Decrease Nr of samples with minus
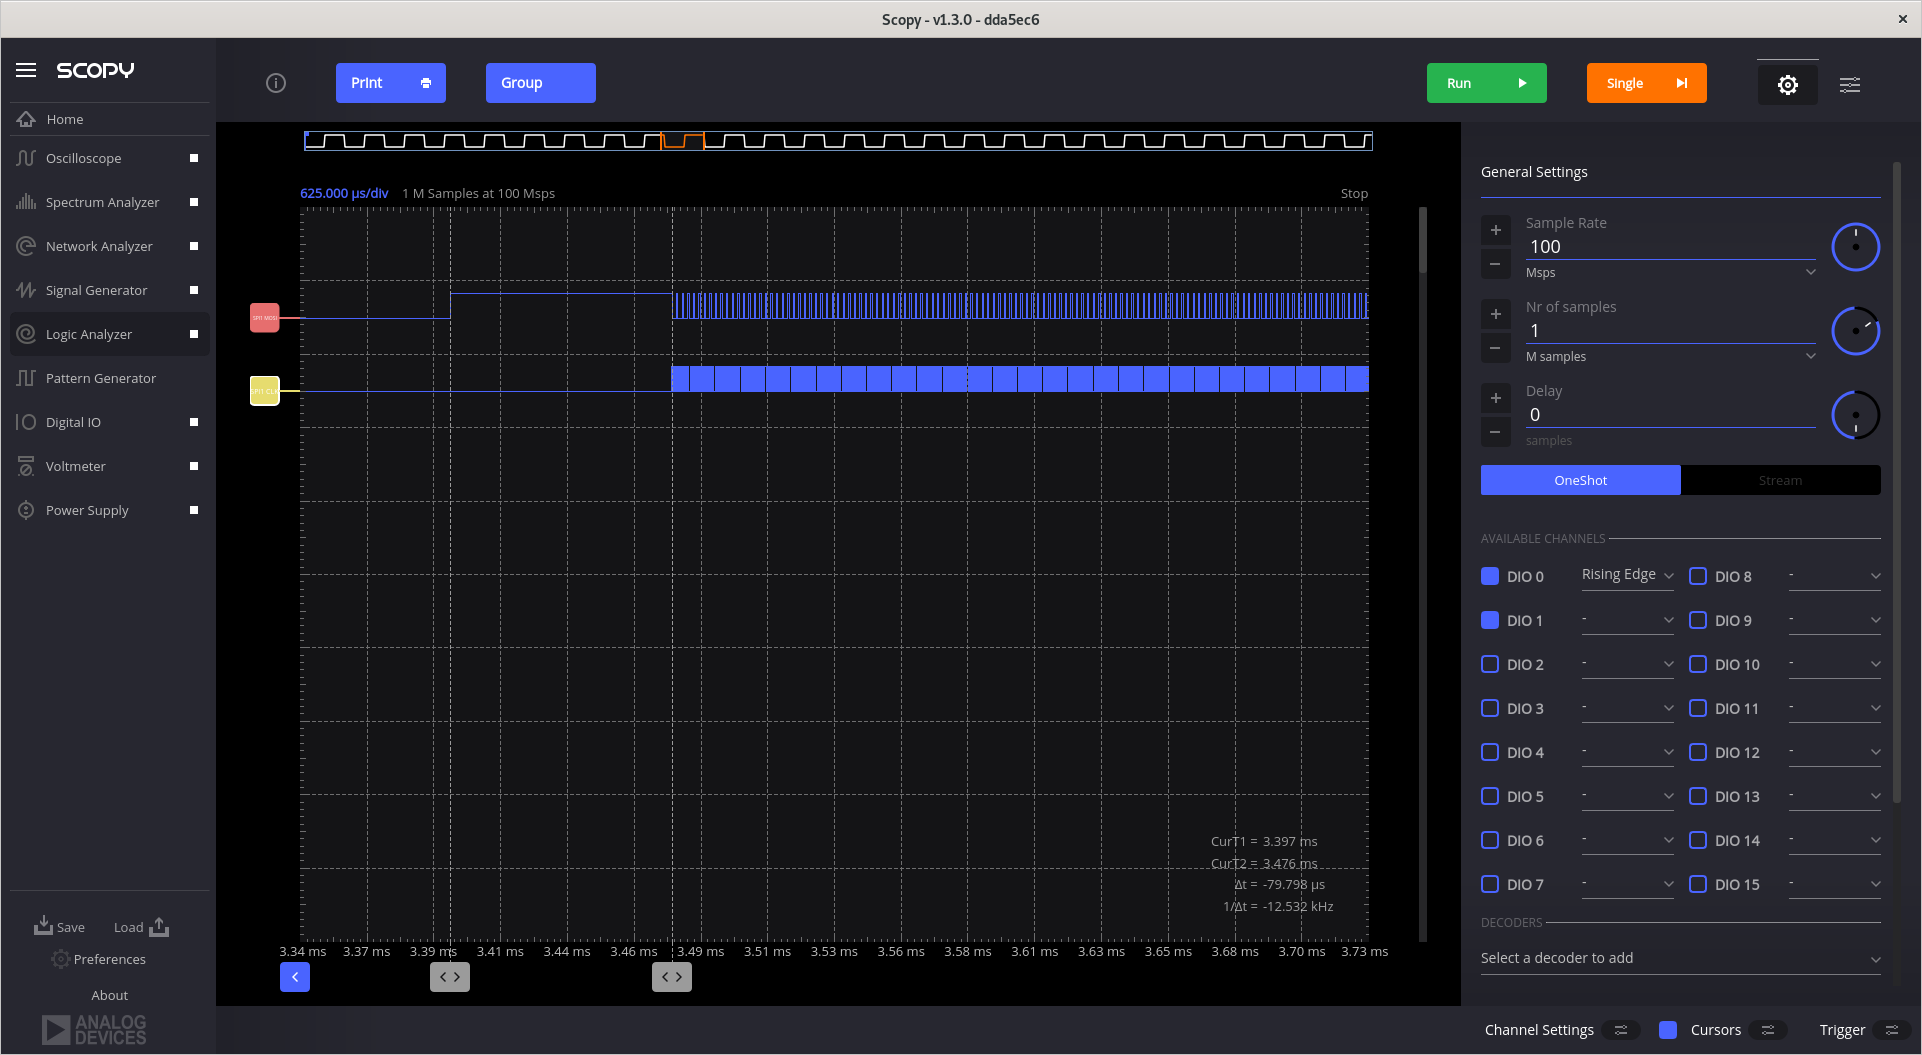The image size is (1922, 1055). [1495, 348]
